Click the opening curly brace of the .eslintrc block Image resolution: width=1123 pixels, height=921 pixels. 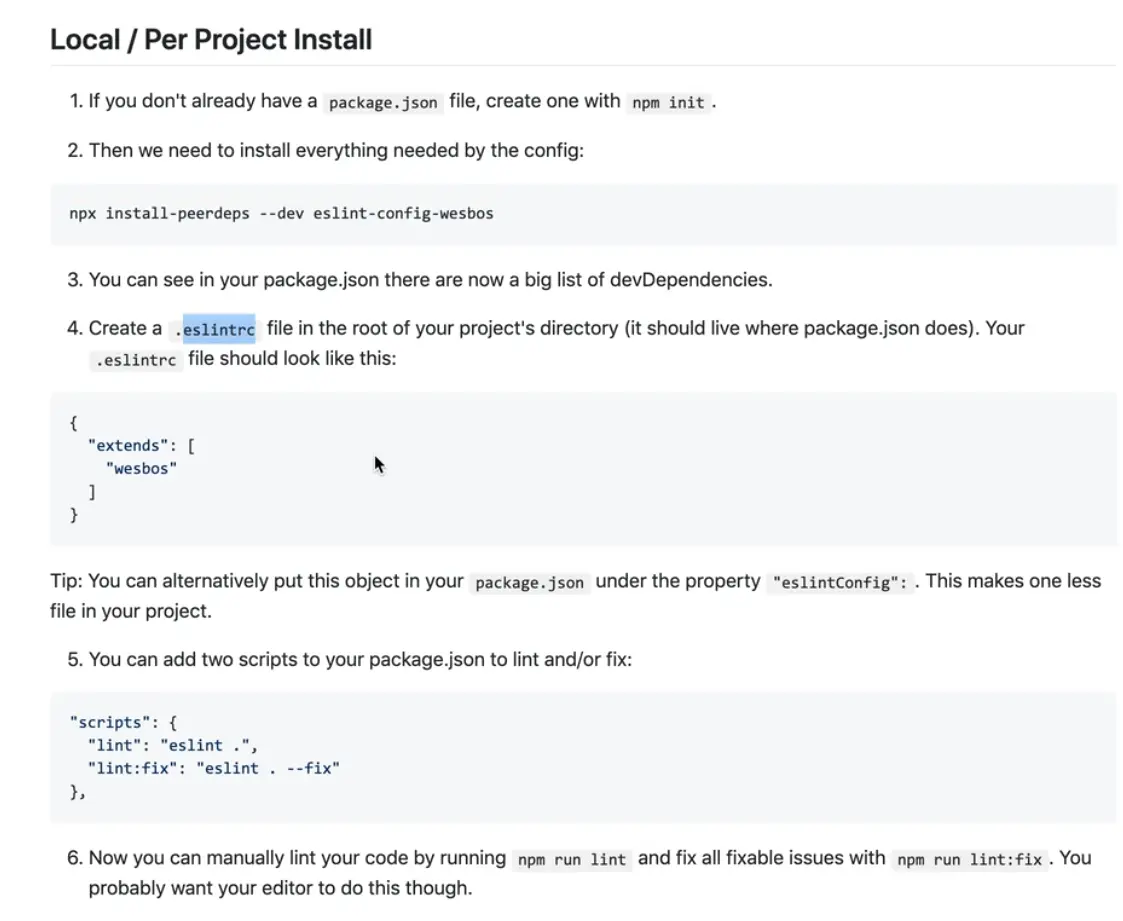[74, 422]
